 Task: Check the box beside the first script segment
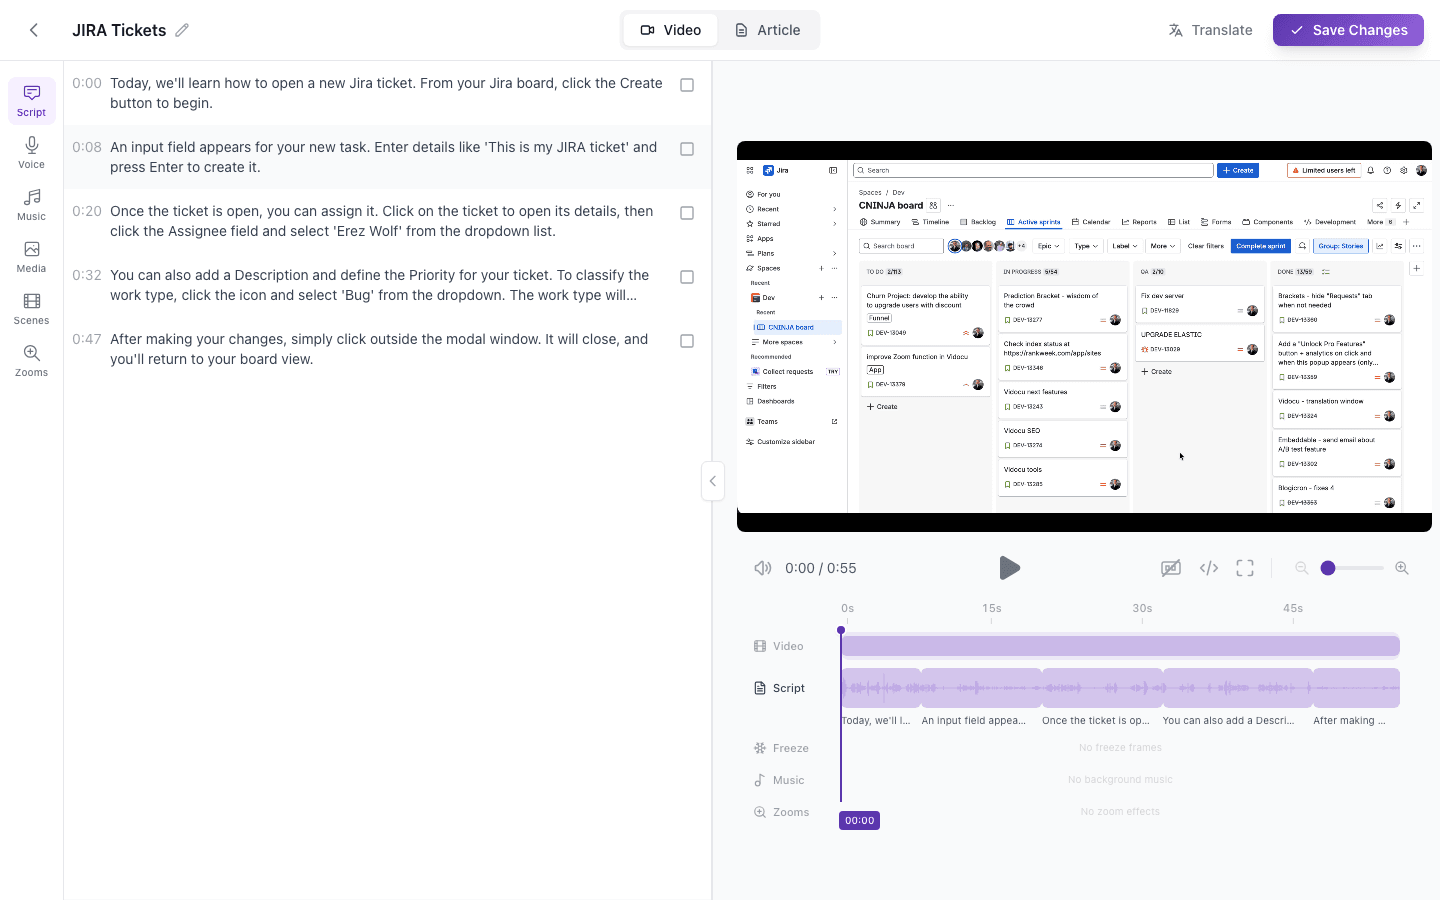click(687, 85)
